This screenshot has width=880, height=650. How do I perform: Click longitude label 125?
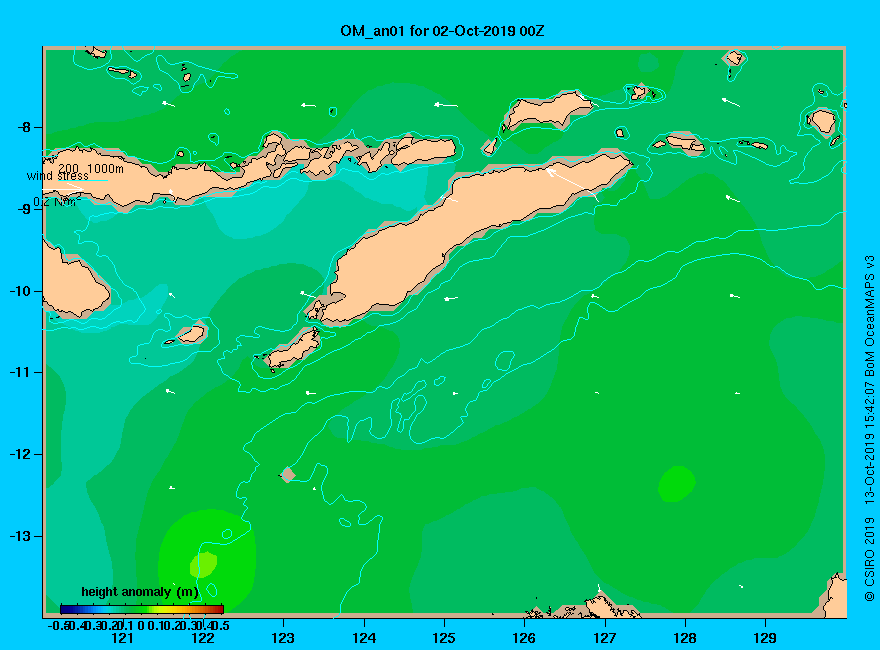444,638
